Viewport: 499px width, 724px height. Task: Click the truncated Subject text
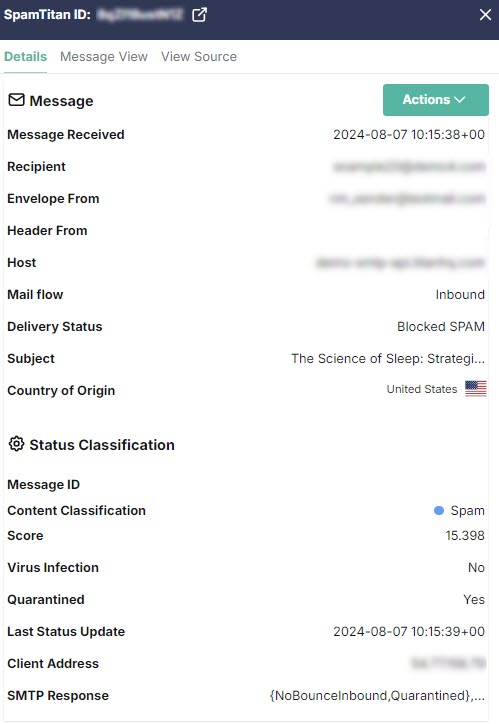tap(388, 358)
